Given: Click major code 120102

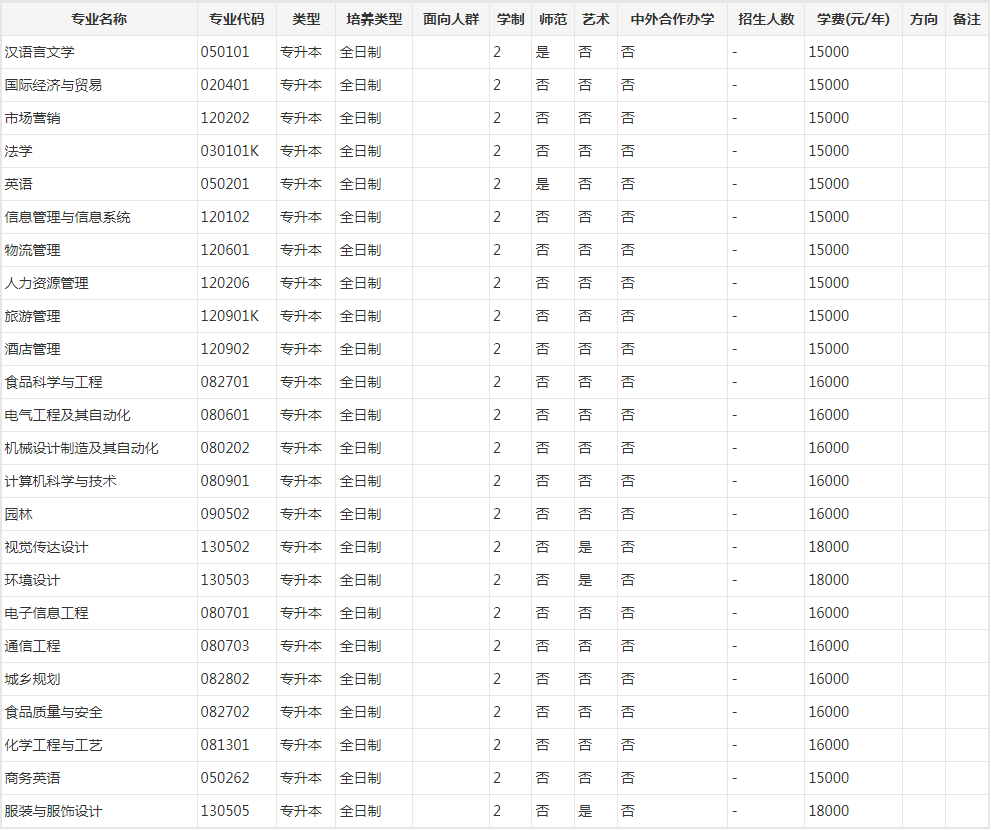Looking at the screenshot, I should pos(225,217).
